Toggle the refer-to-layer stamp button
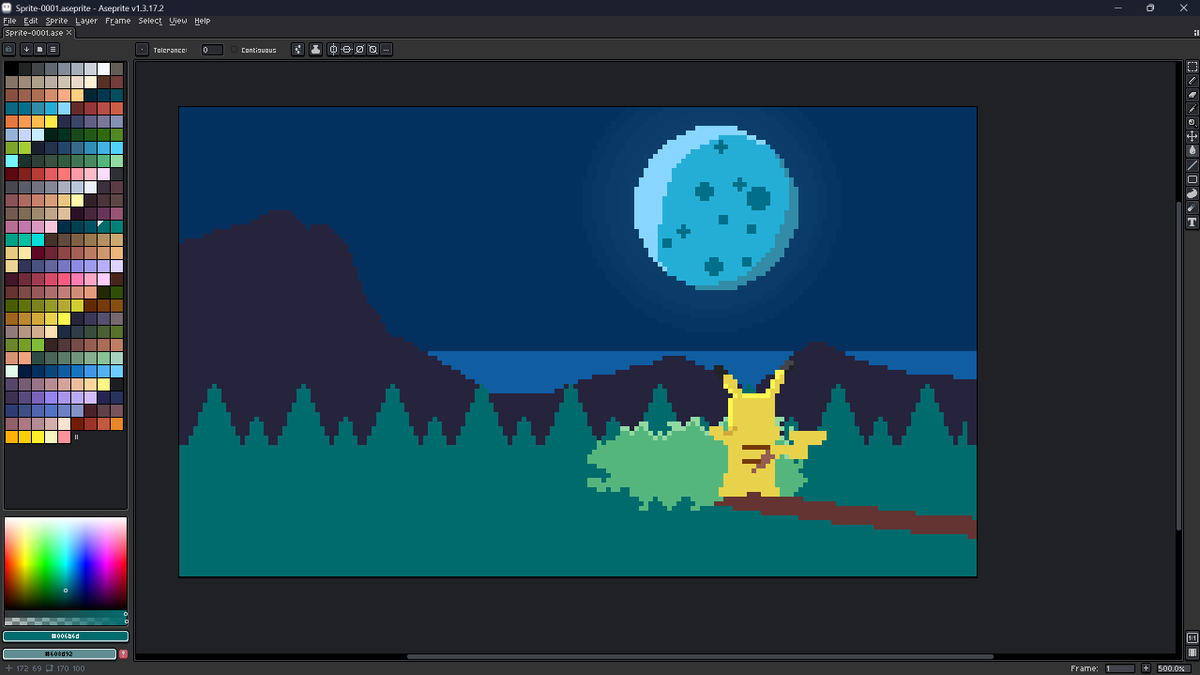The height and width of the screenshot is (675, 1200). point(316,49)
